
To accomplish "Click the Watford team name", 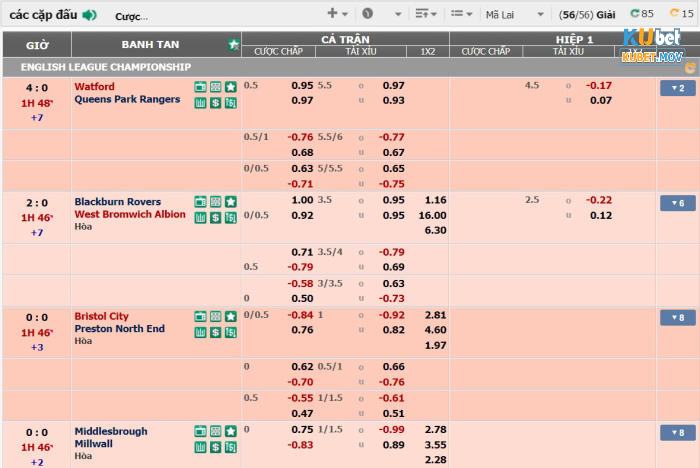I will 94,87.
